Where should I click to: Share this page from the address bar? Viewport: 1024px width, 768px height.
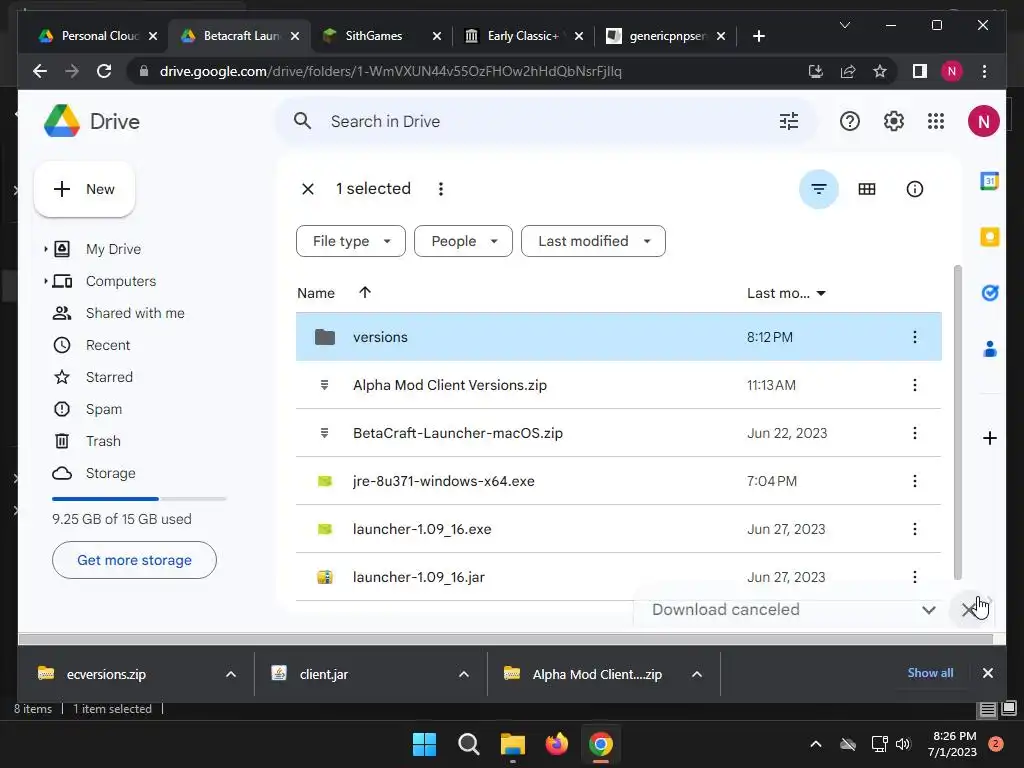(848, 71)
